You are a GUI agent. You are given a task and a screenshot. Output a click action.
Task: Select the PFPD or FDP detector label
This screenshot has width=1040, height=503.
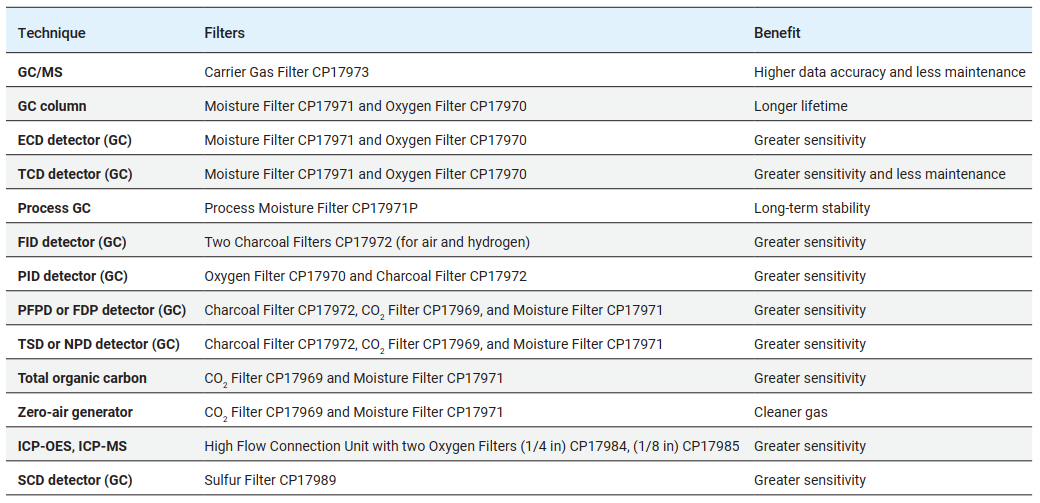(102, 310)
